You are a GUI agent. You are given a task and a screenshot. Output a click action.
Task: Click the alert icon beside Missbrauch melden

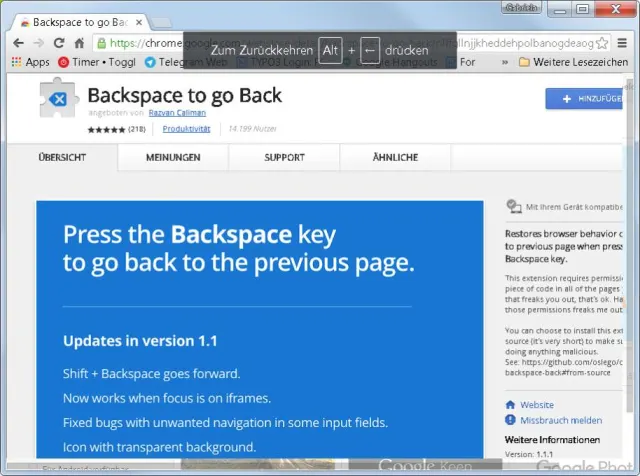(510, 420)
